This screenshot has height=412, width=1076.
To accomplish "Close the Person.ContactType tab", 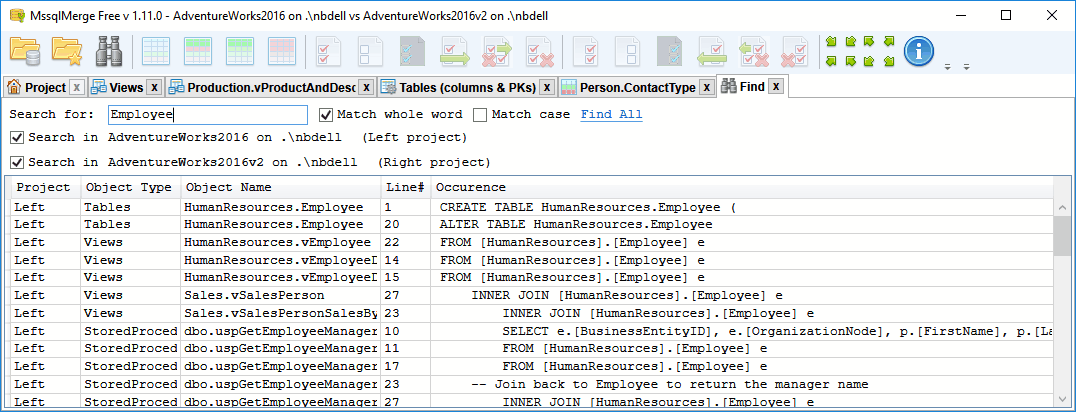I will pyautogui.click(x=707, y=87).
